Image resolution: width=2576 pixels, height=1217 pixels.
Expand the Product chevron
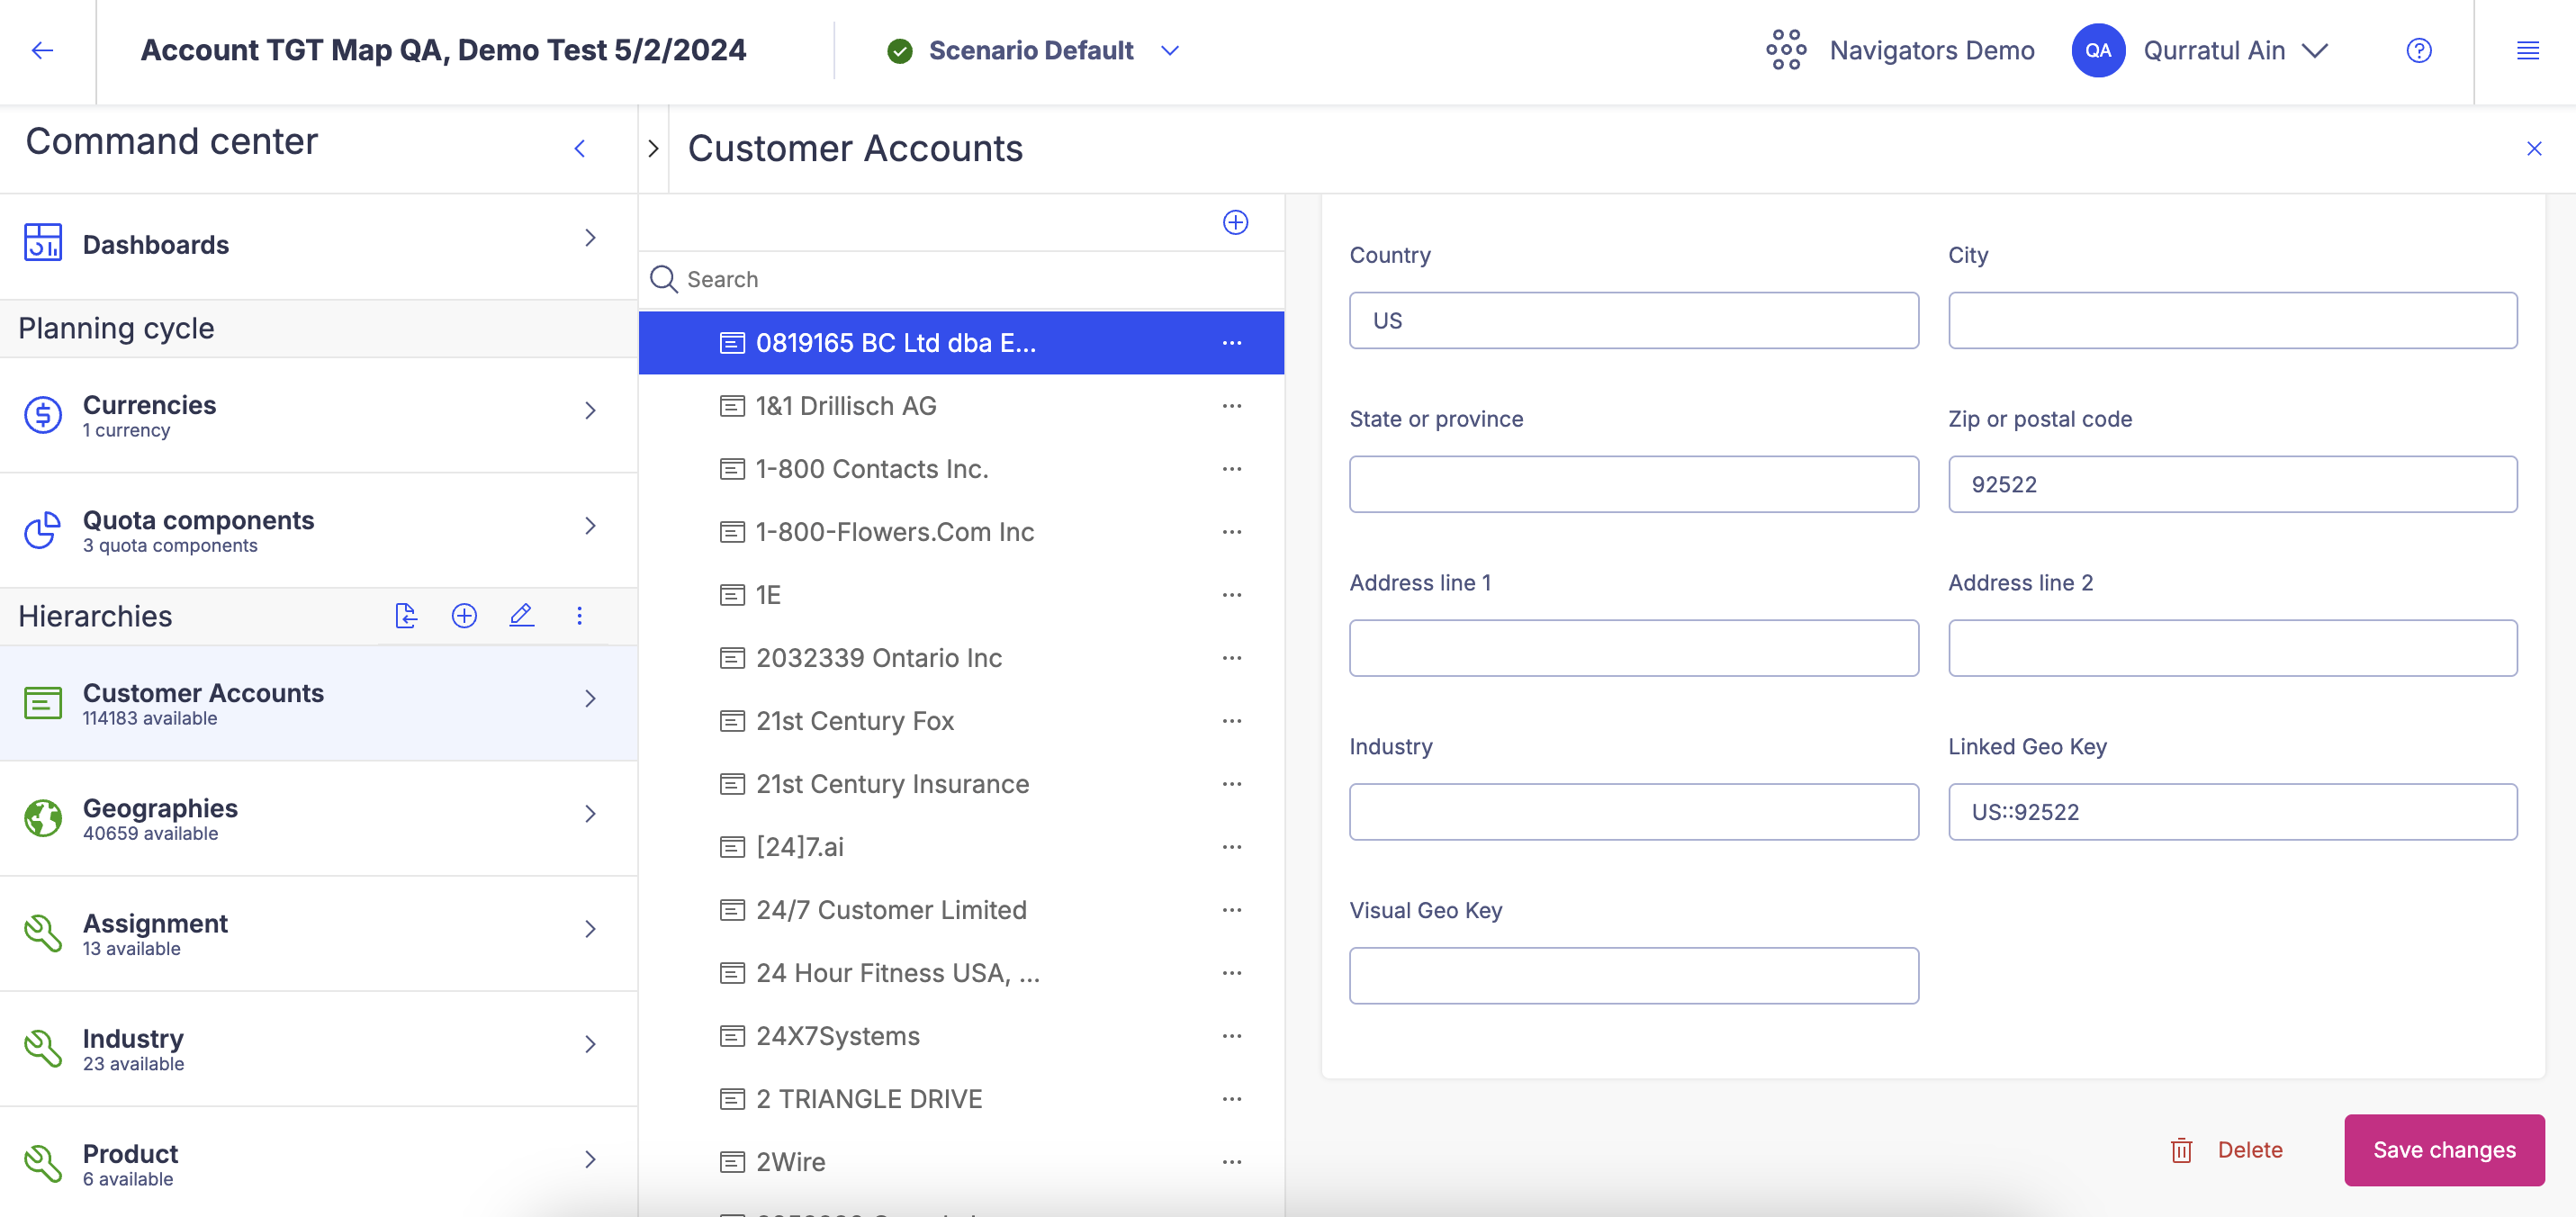coord(590,1160)
